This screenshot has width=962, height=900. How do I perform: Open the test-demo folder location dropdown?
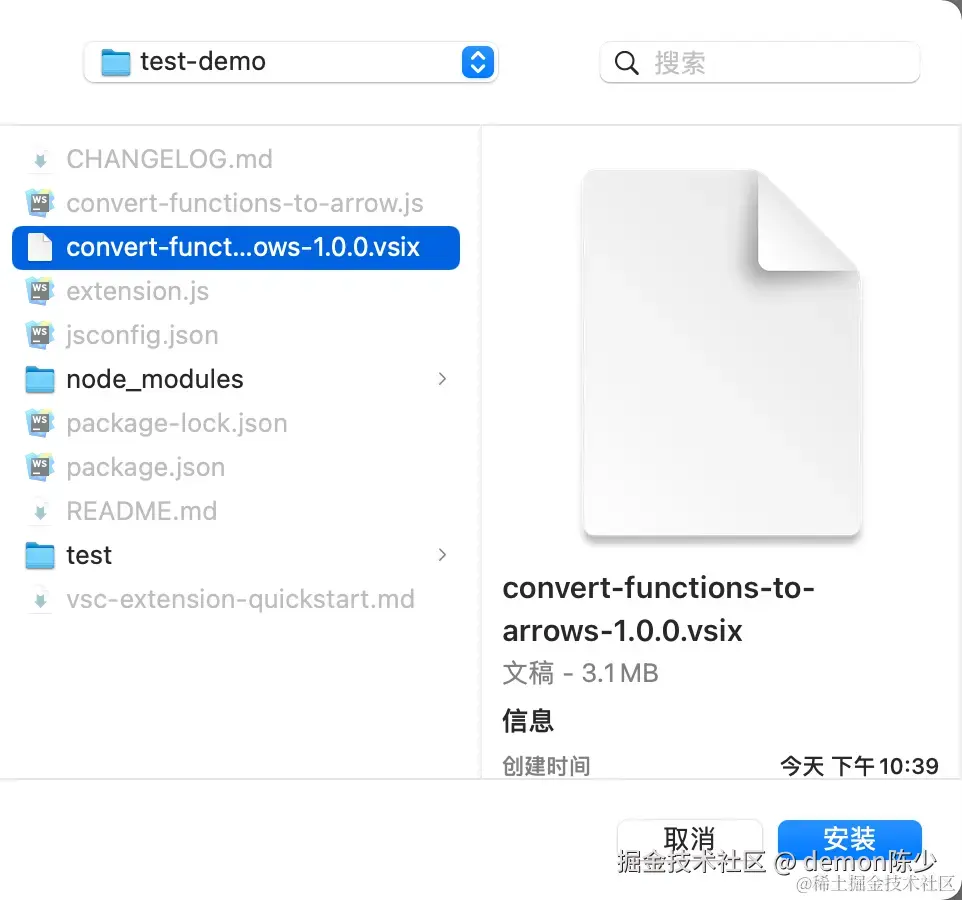[478, 62]
